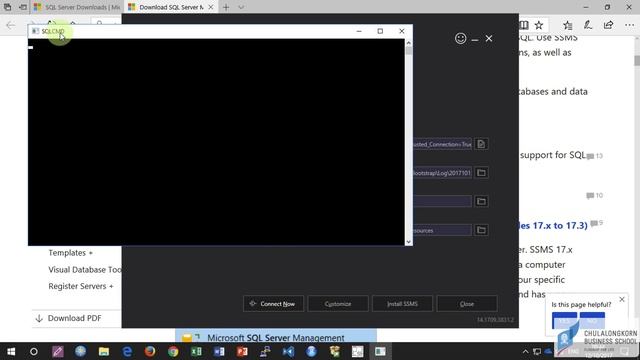Click the Edge share icon
This screenshot has height=360, width=640.
[608, 25]
